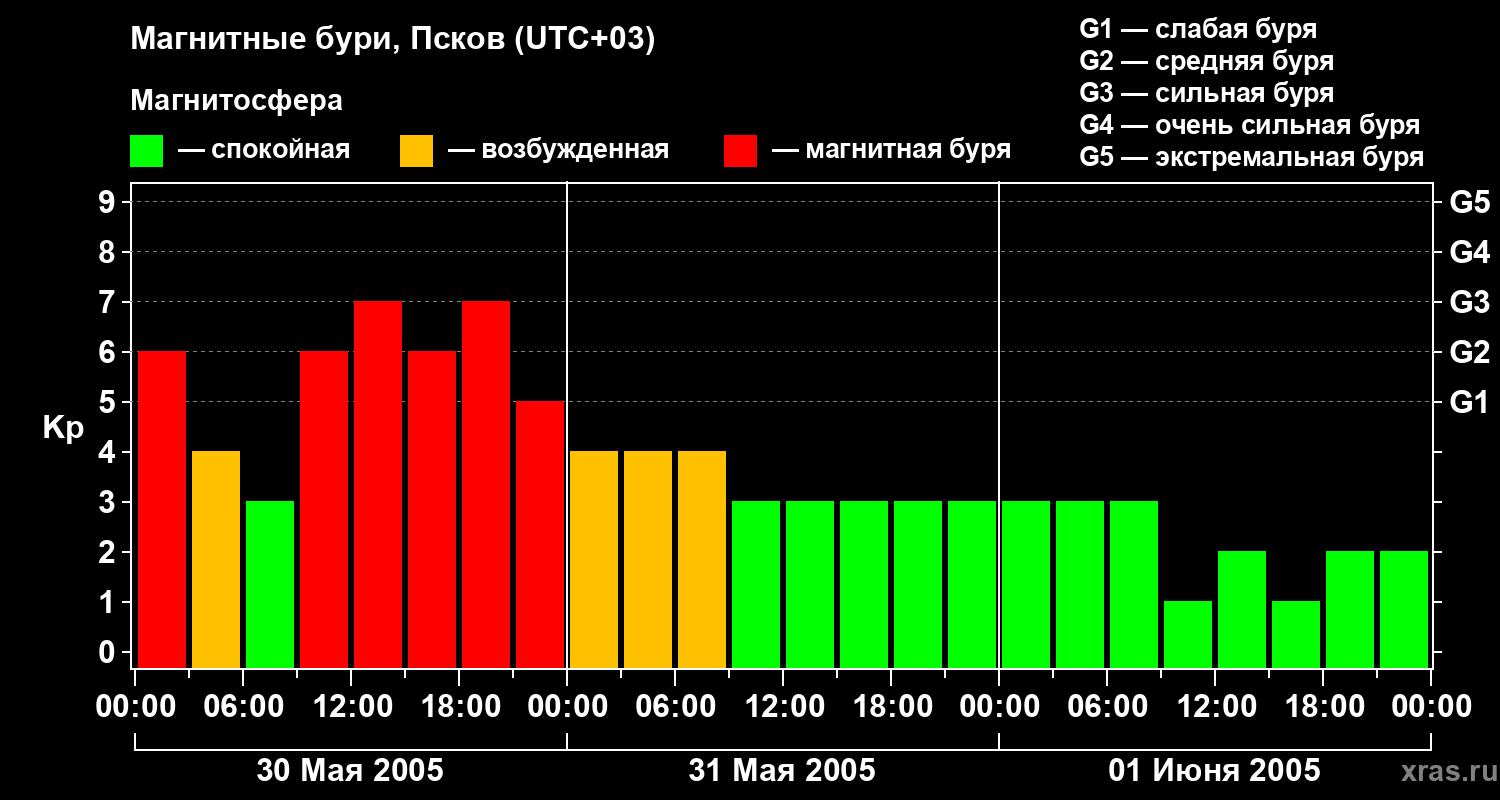The height and width of the screenshot is (800, 1500).
Task: Select the 1 June 12:00–15:00 Kp 2 bar
Action: pos(1242,609)
